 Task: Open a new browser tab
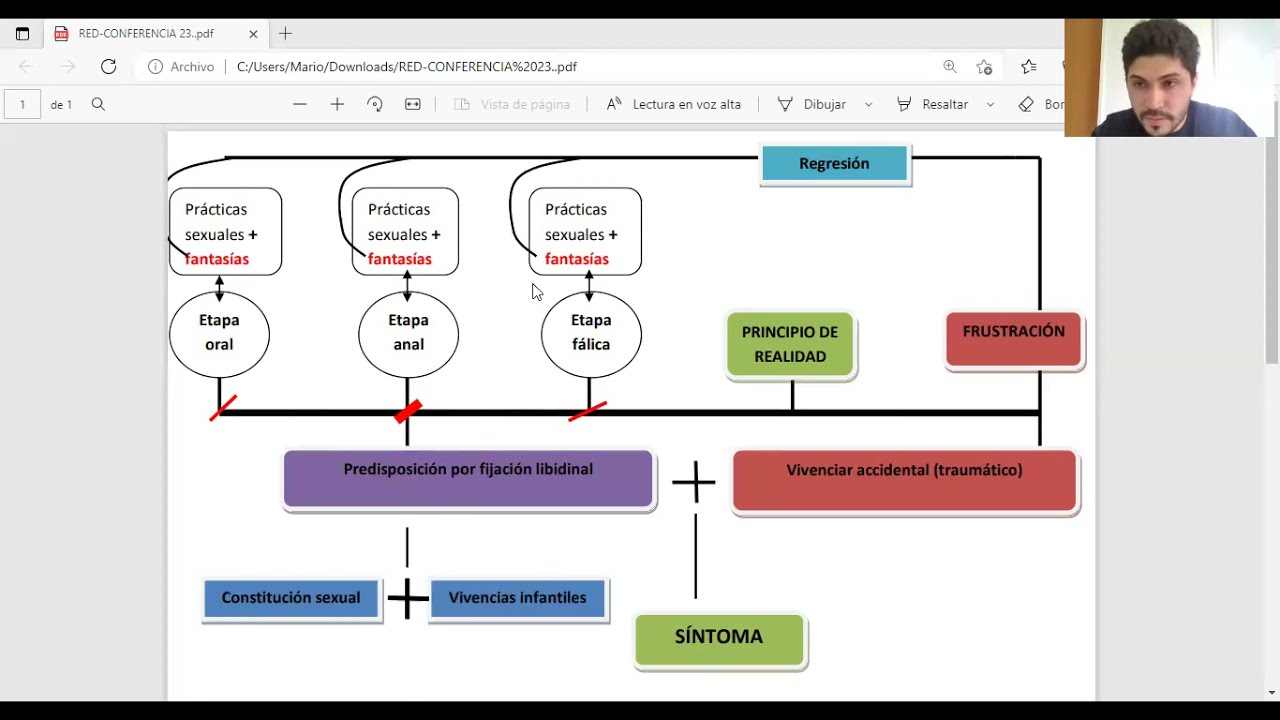coord(285,34)
